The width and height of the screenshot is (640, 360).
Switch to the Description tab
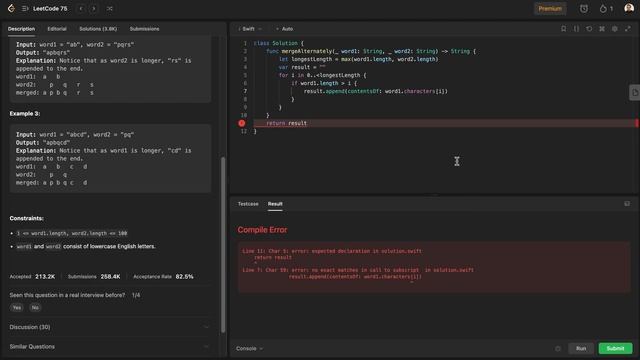(21, 29)
